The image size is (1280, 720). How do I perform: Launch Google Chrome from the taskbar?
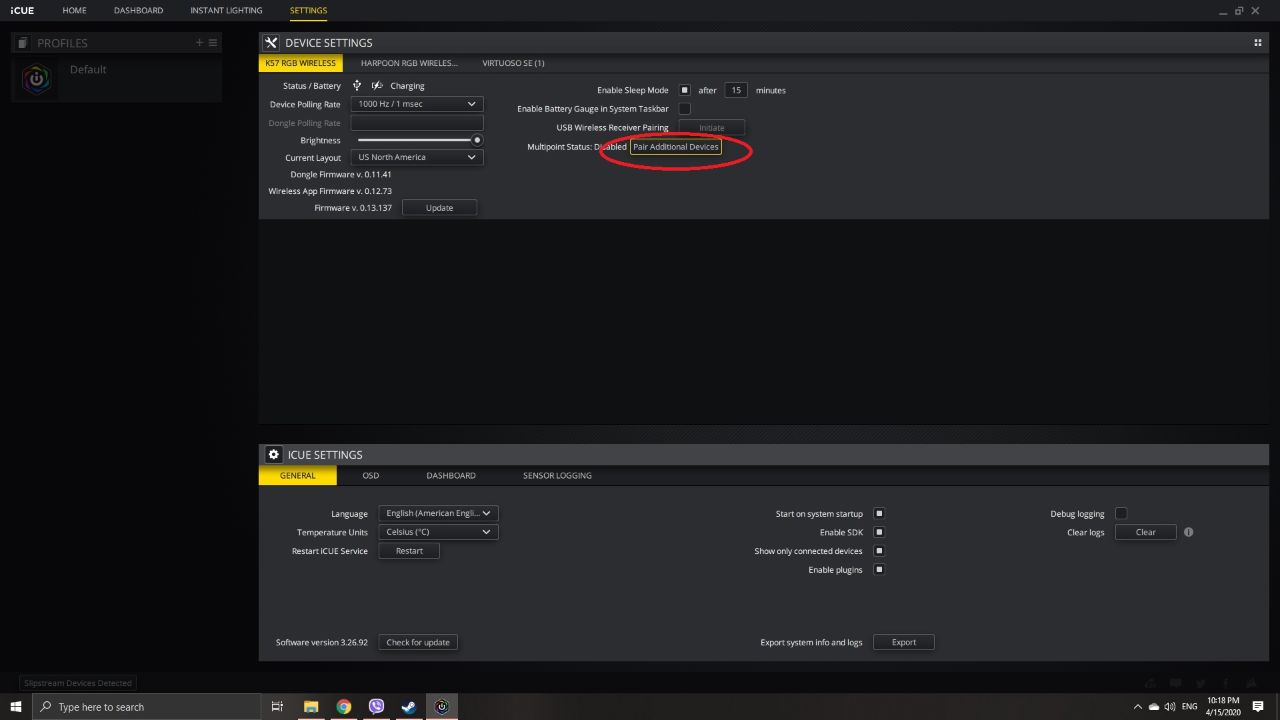click(x=344, y=707)
